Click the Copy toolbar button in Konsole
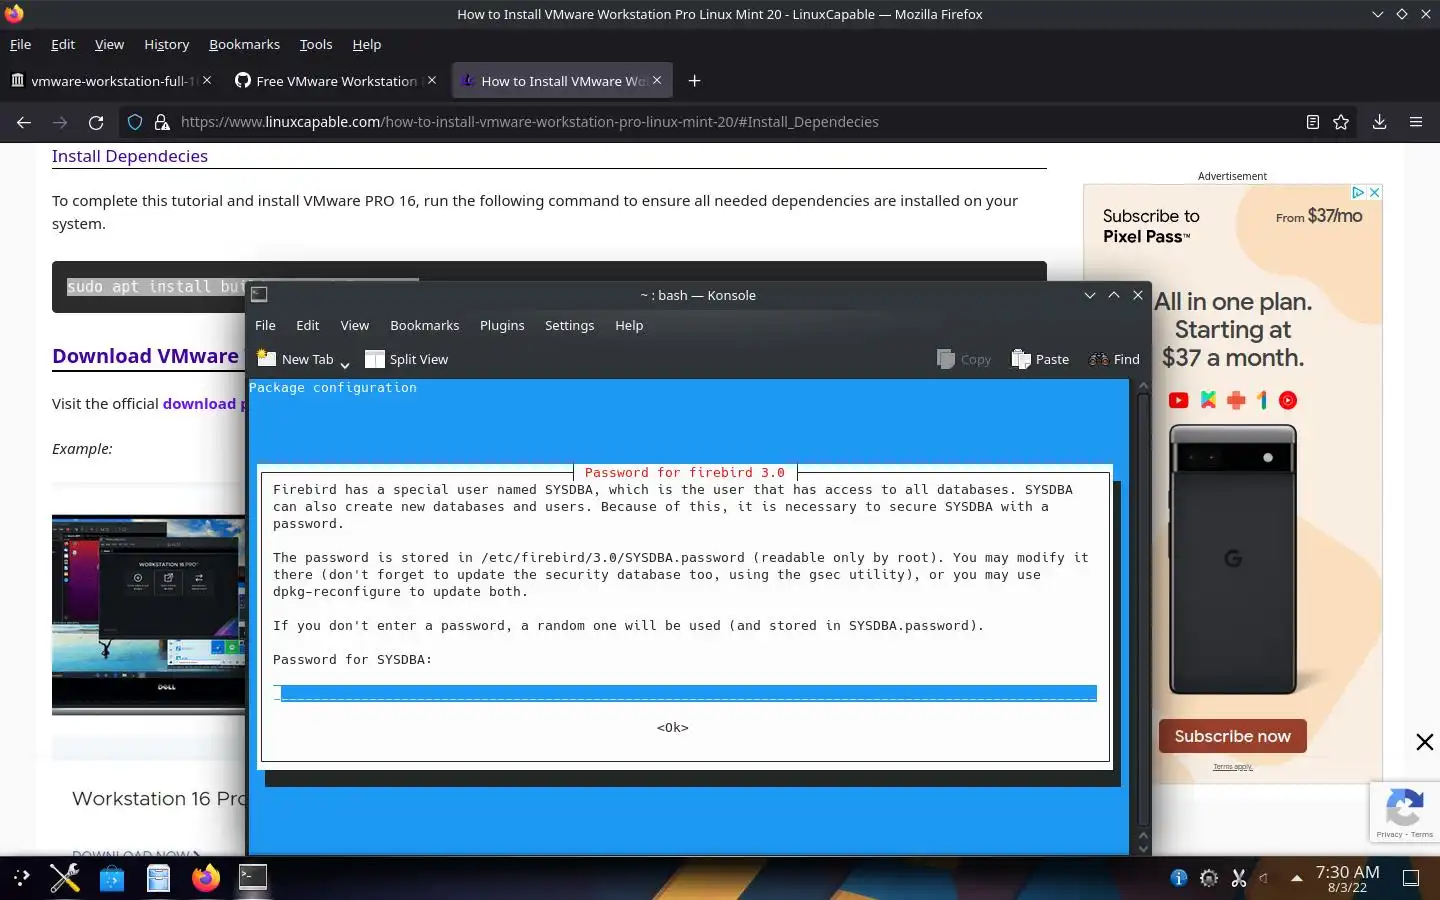The height and width of the screenshot is (900, 1440). click(x=964, y=359)
